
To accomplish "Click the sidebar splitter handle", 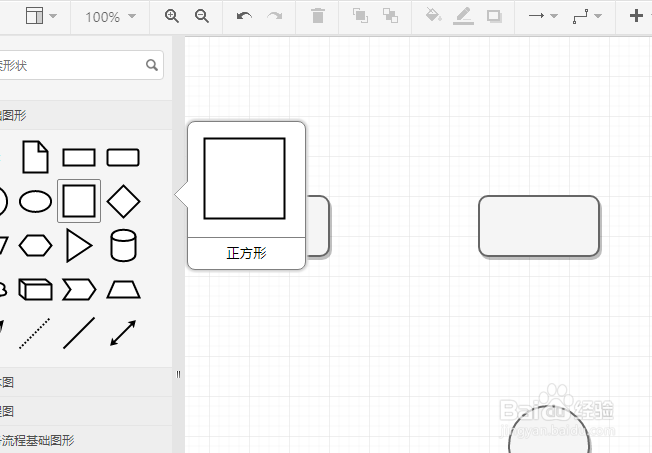I will (178, 374).
